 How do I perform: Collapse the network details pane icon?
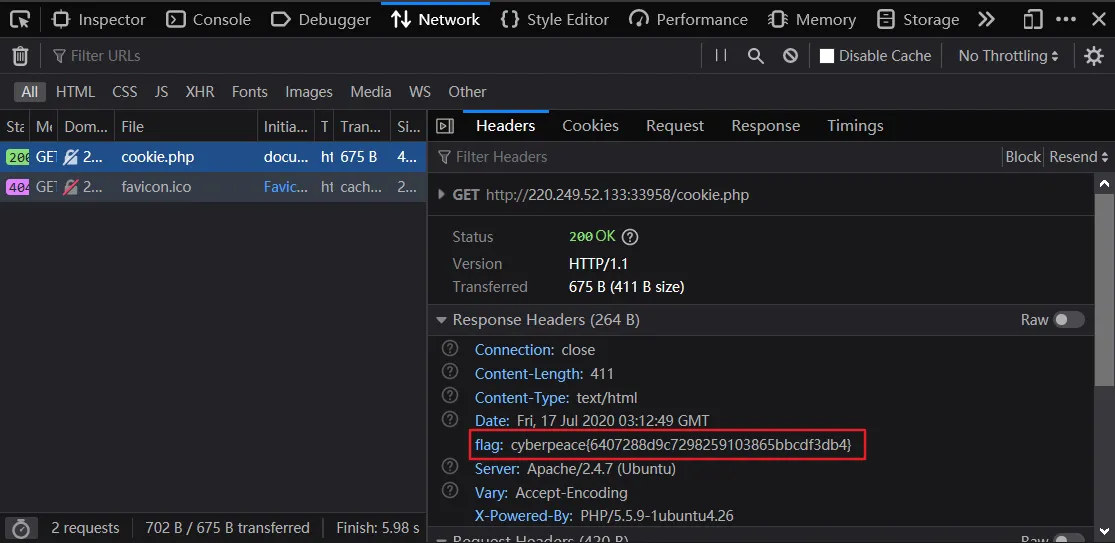pos(445,126)
